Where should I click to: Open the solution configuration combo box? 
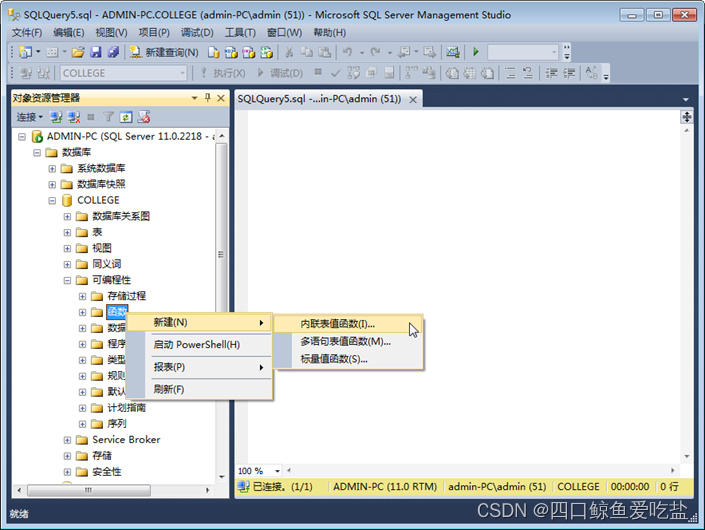tap(523, 52)
